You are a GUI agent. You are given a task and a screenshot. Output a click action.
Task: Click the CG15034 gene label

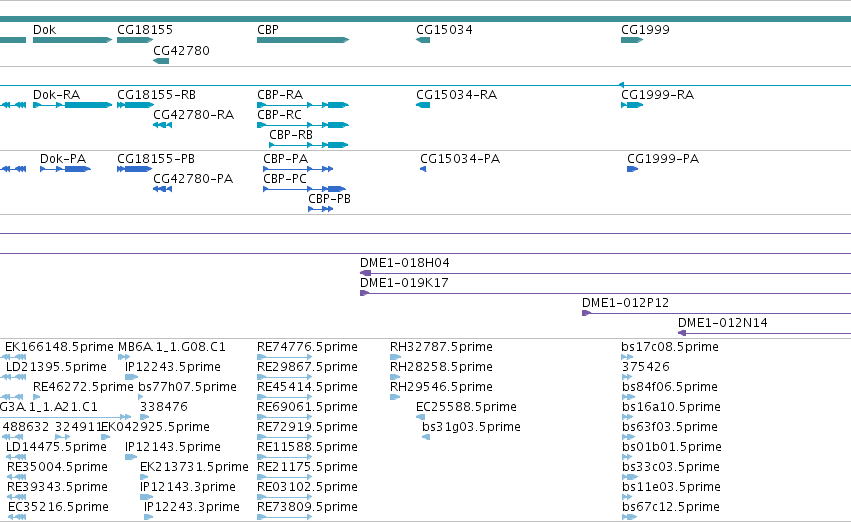(444, 30)
